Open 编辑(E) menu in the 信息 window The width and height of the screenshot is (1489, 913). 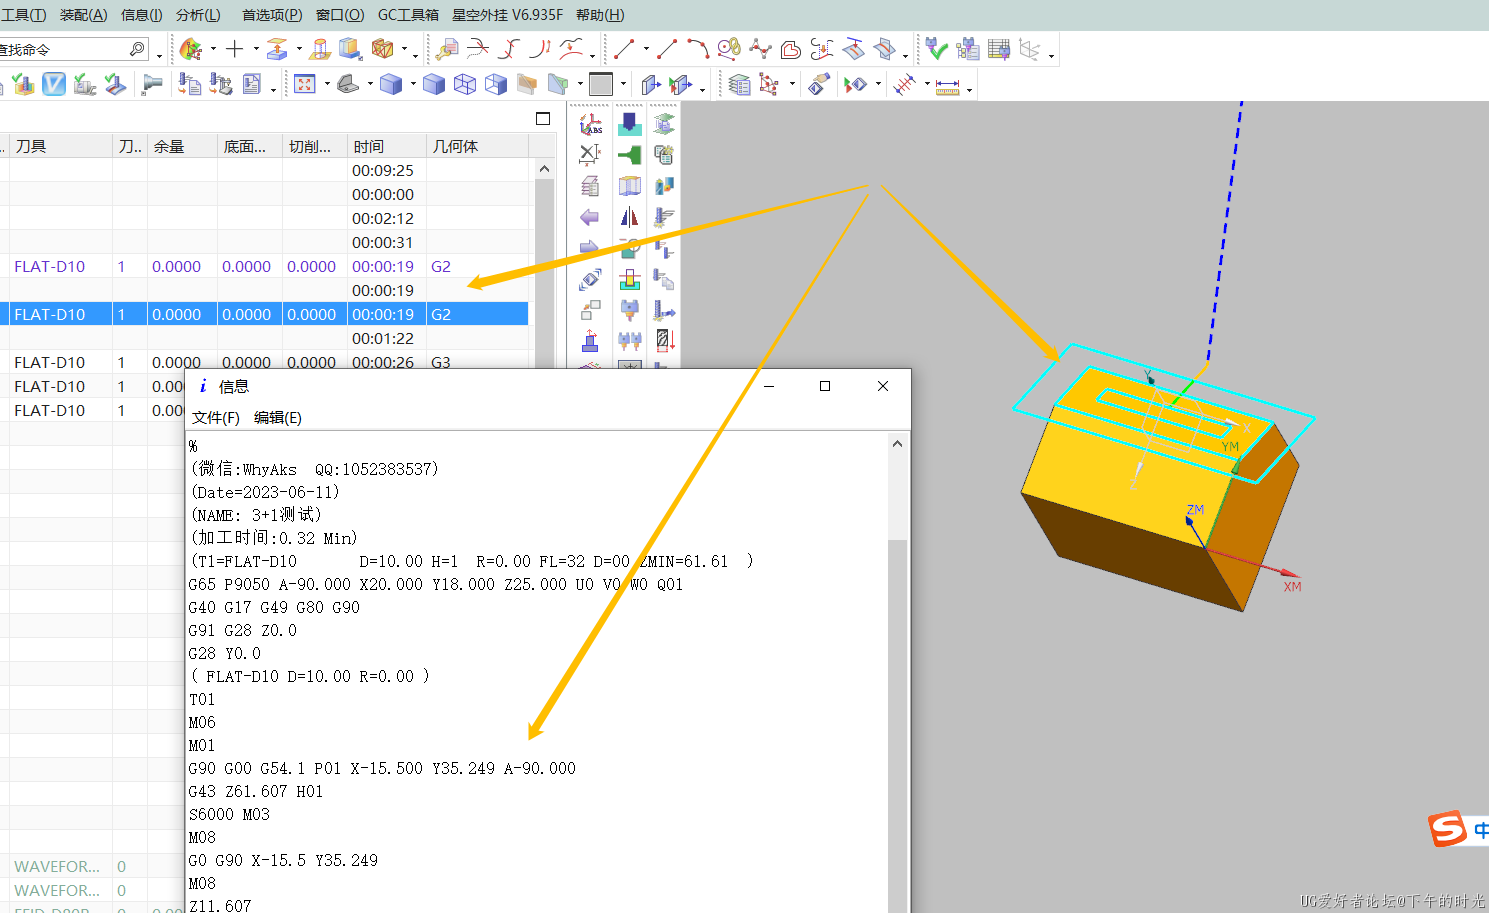278,418
